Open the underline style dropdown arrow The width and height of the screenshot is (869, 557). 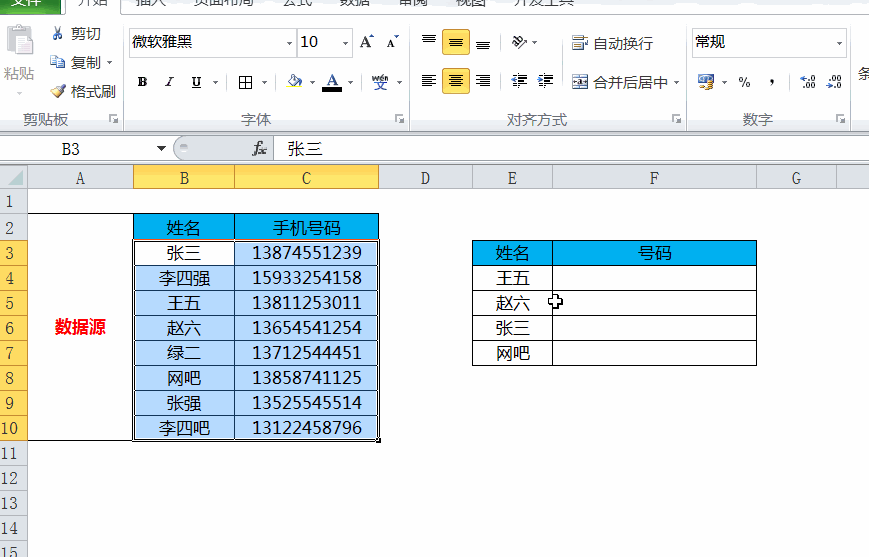click(x=216, y=83)
